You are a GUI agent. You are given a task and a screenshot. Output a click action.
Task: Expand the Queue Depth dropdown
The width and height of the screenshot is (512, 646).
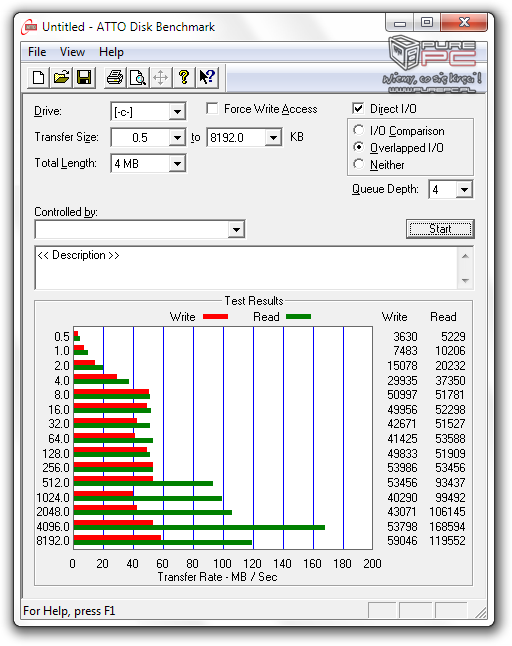464,190
